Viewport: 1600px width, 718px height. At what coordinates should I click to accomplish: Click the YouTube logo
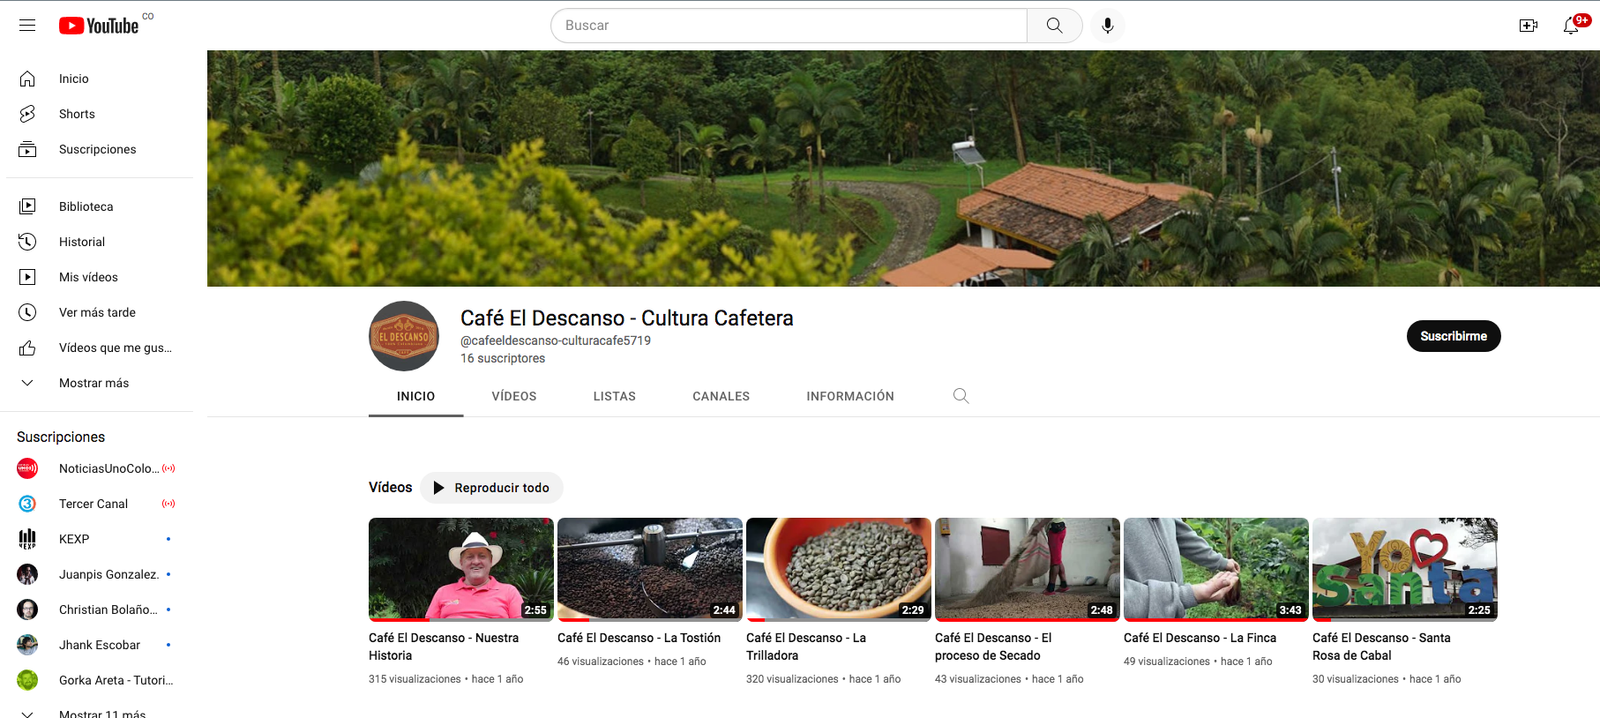[99, 26]
